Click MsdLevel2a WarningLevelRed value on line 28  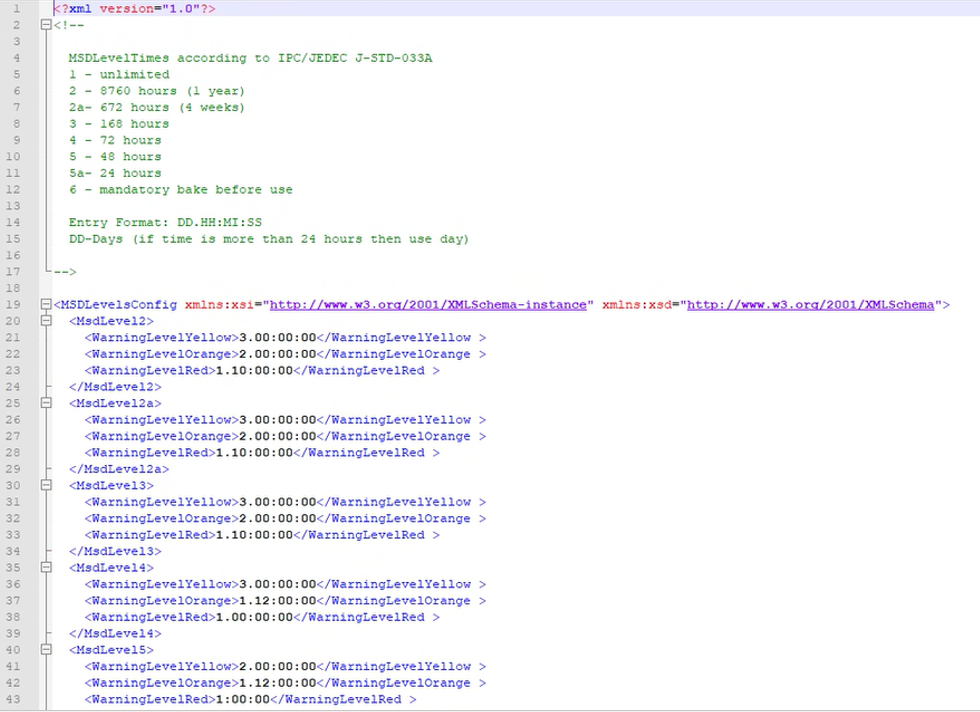[254, 453]
